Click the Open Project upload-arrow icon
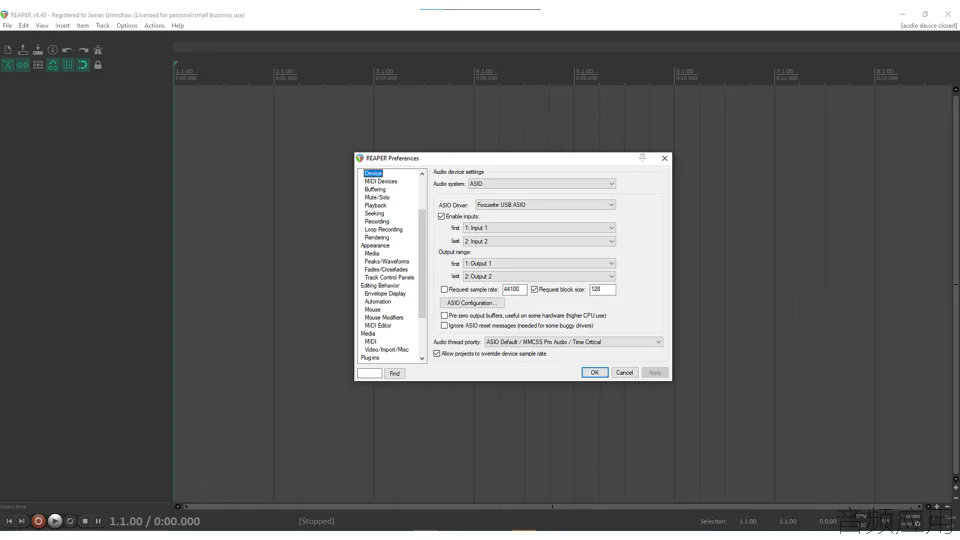 (x=23, y=50)
